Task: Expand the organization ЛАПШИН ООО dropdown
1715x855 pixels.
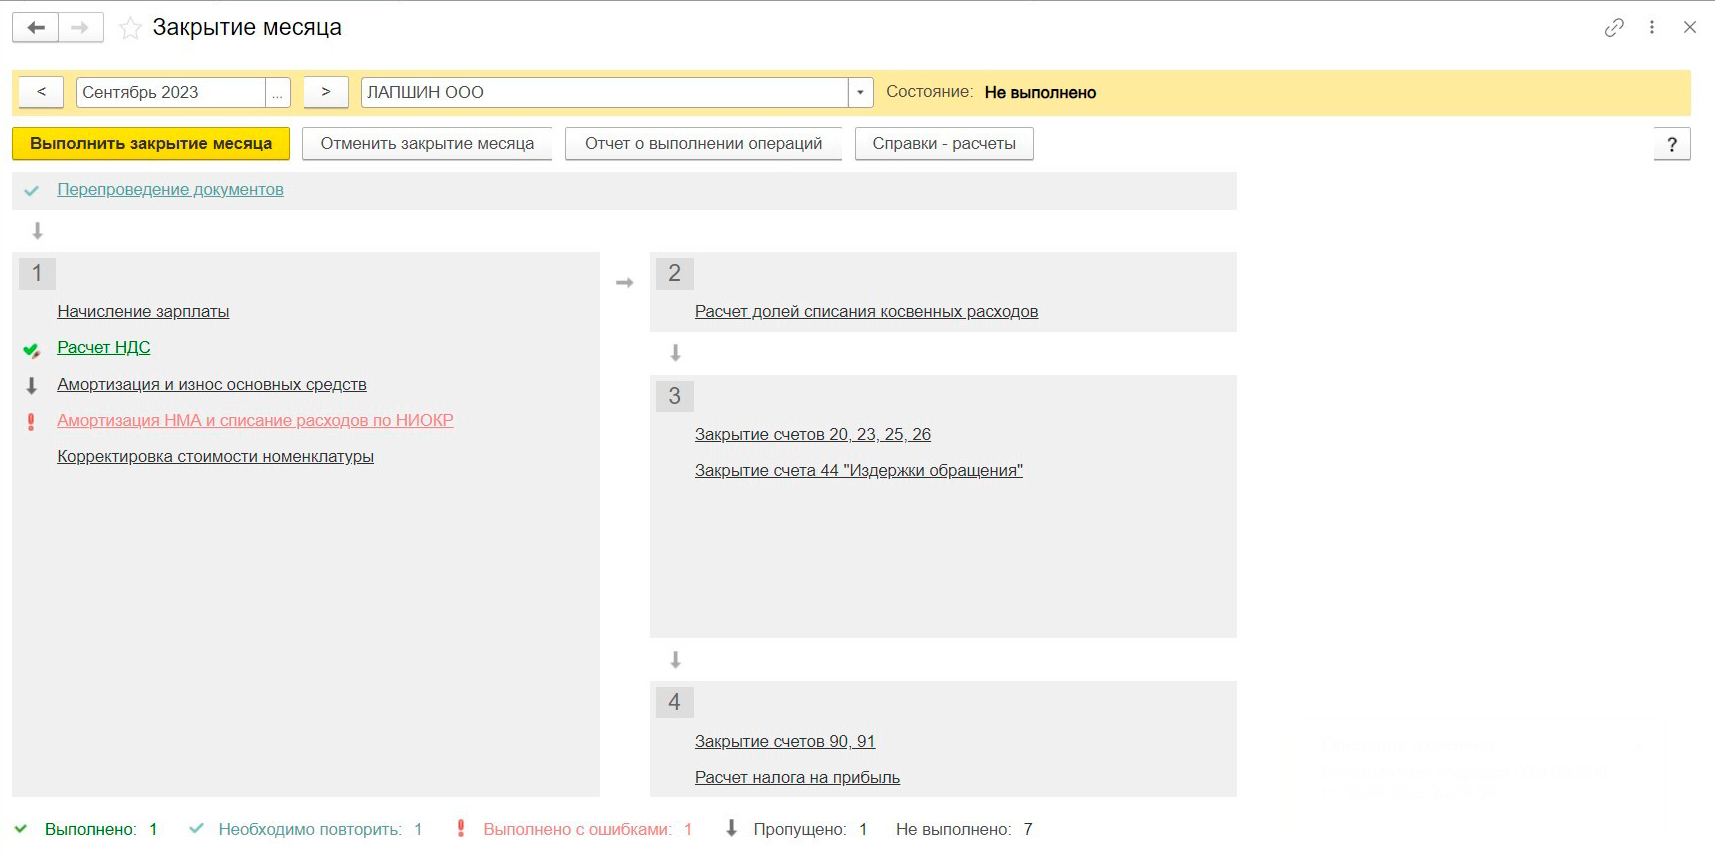Action: pyautogui.click(x=860, y=92)
